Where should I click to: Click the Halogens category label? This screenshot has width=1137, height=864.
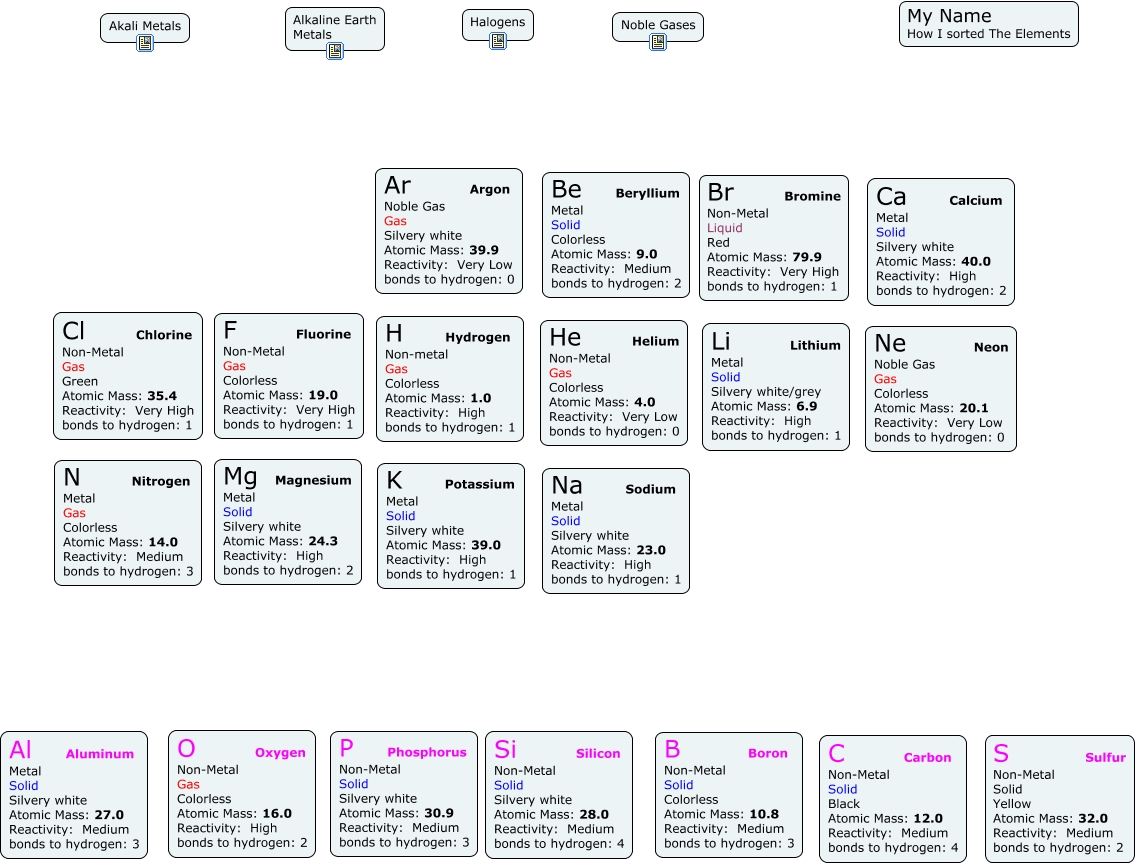497,22
